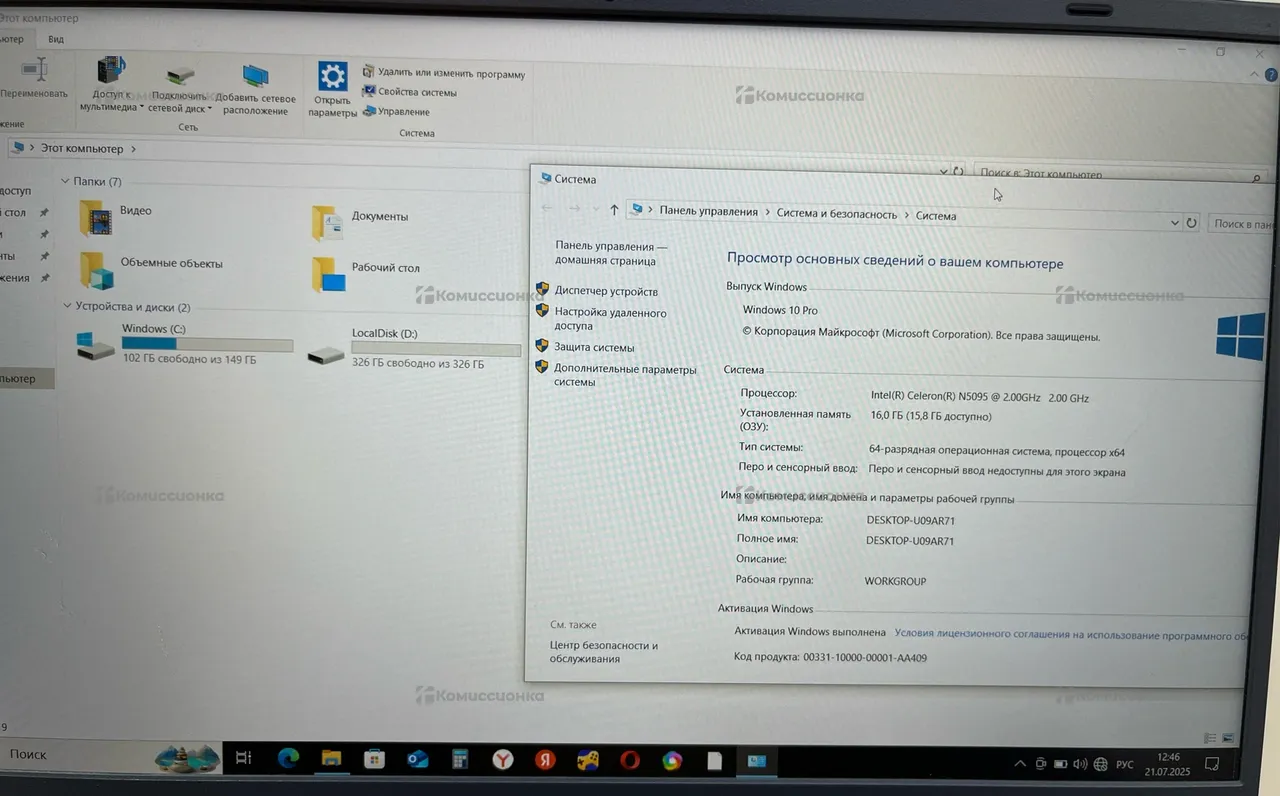Open Свойства системы in the ribbon

pos(409,92)
